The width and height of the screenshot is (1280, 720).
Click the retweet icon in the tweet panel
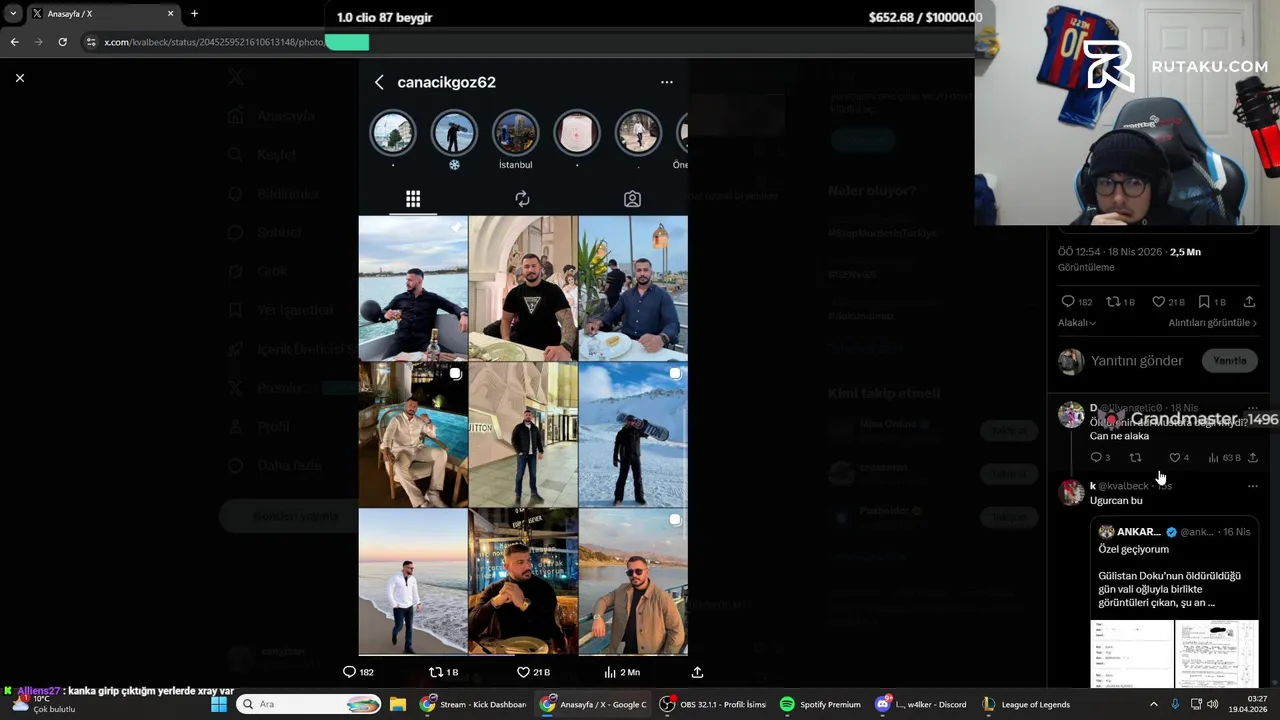click(x=1112, y=301)
